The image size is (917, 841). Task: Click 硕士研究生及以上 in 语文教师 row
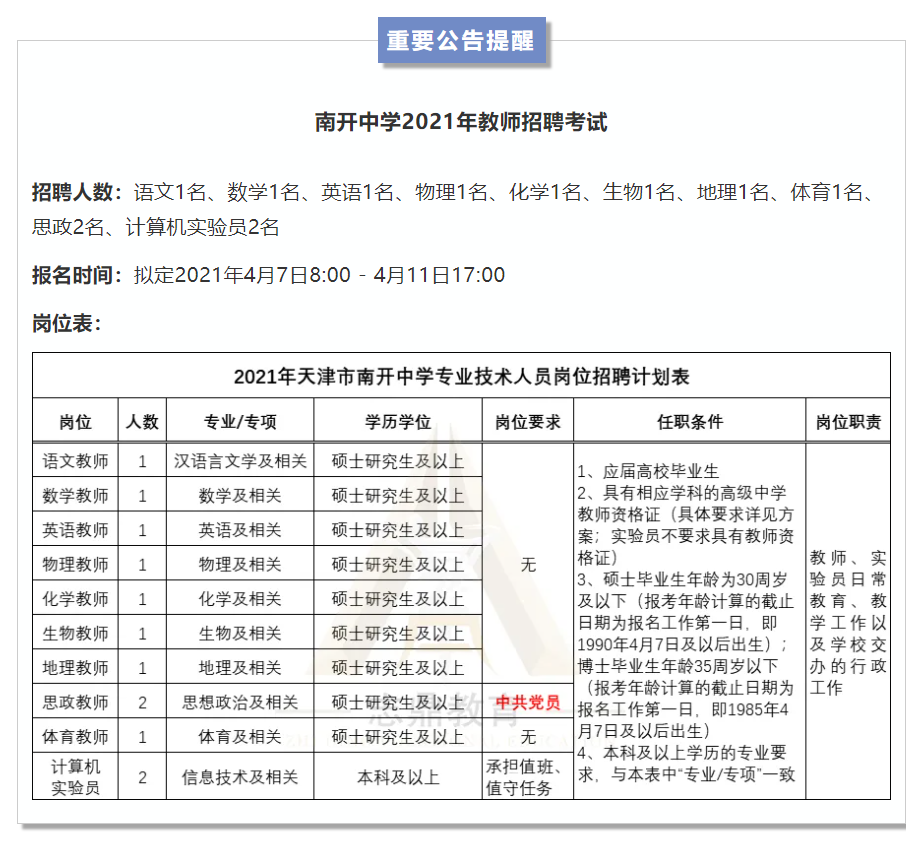(398, 461)
